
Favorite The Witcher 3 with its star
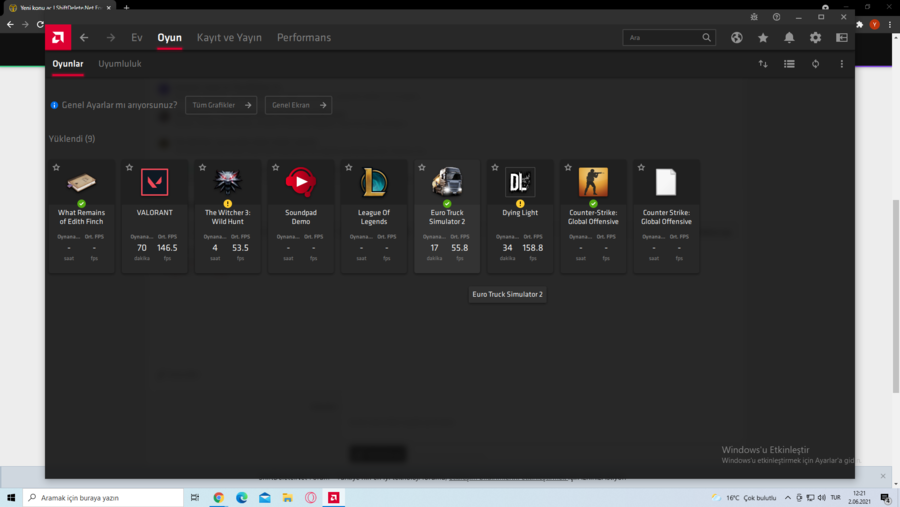click(x=202, y=167)
